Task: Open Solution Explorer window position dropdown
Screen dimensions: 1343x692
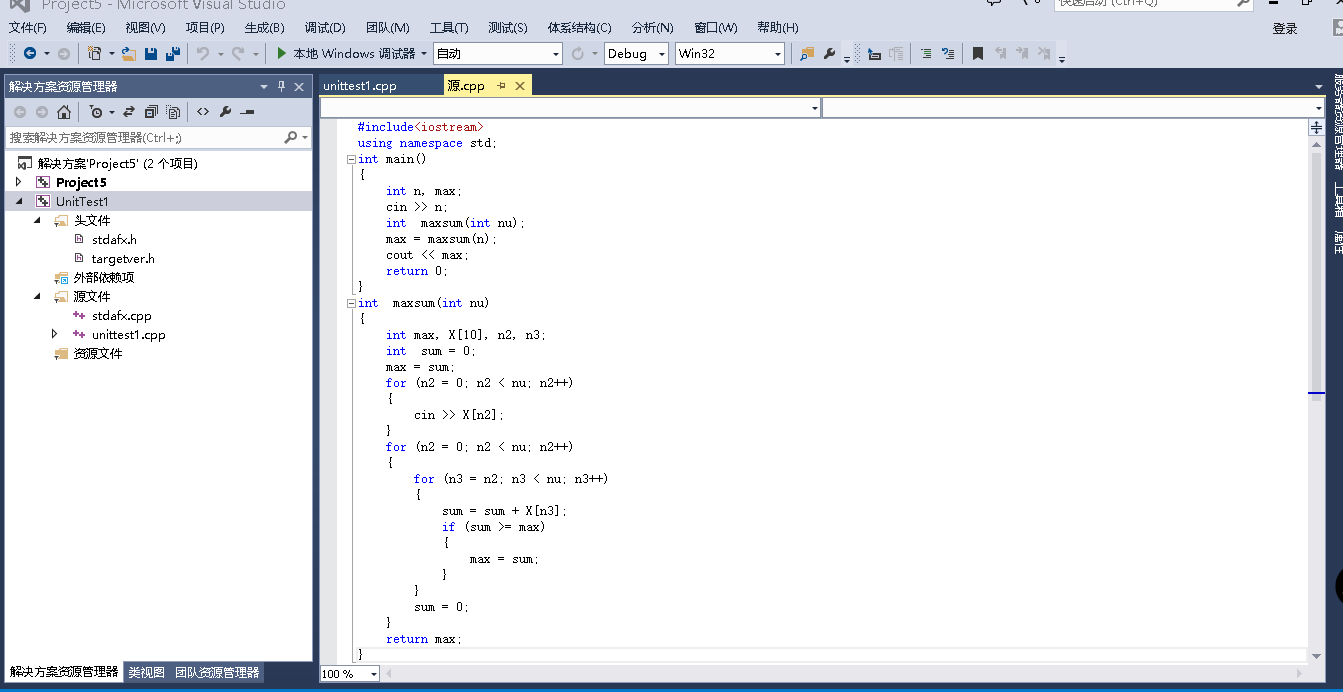Action: point(265,86)
